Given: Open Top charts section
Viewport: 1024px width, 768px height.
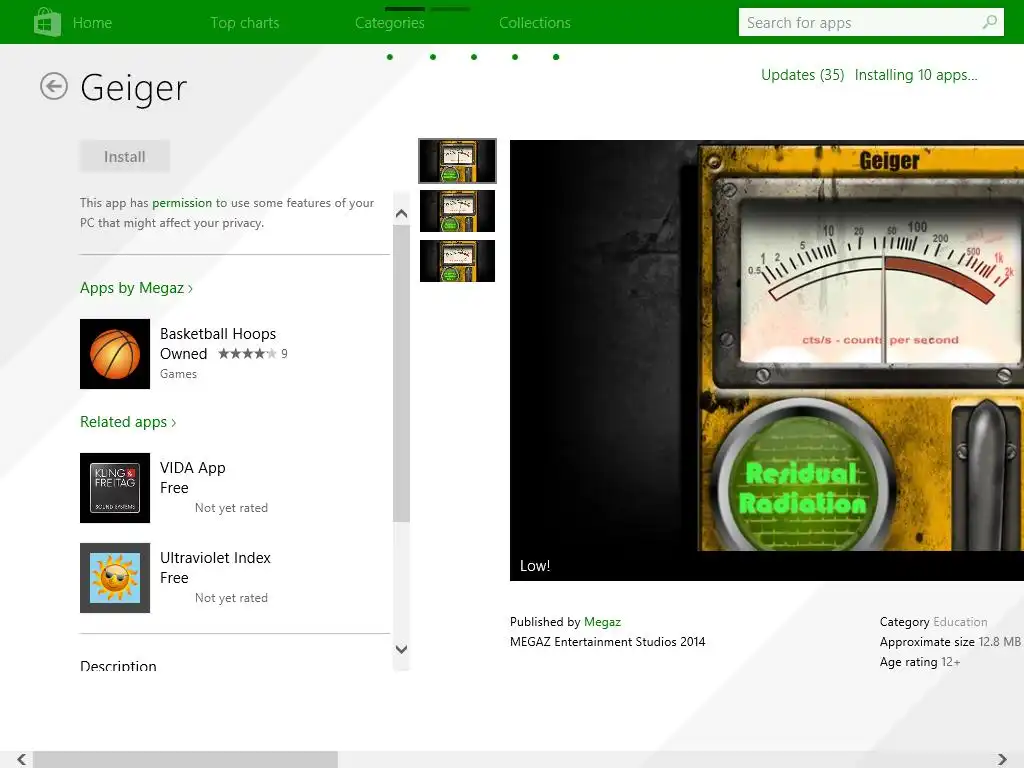Looking at the screenshot, I should pos(245,23).
